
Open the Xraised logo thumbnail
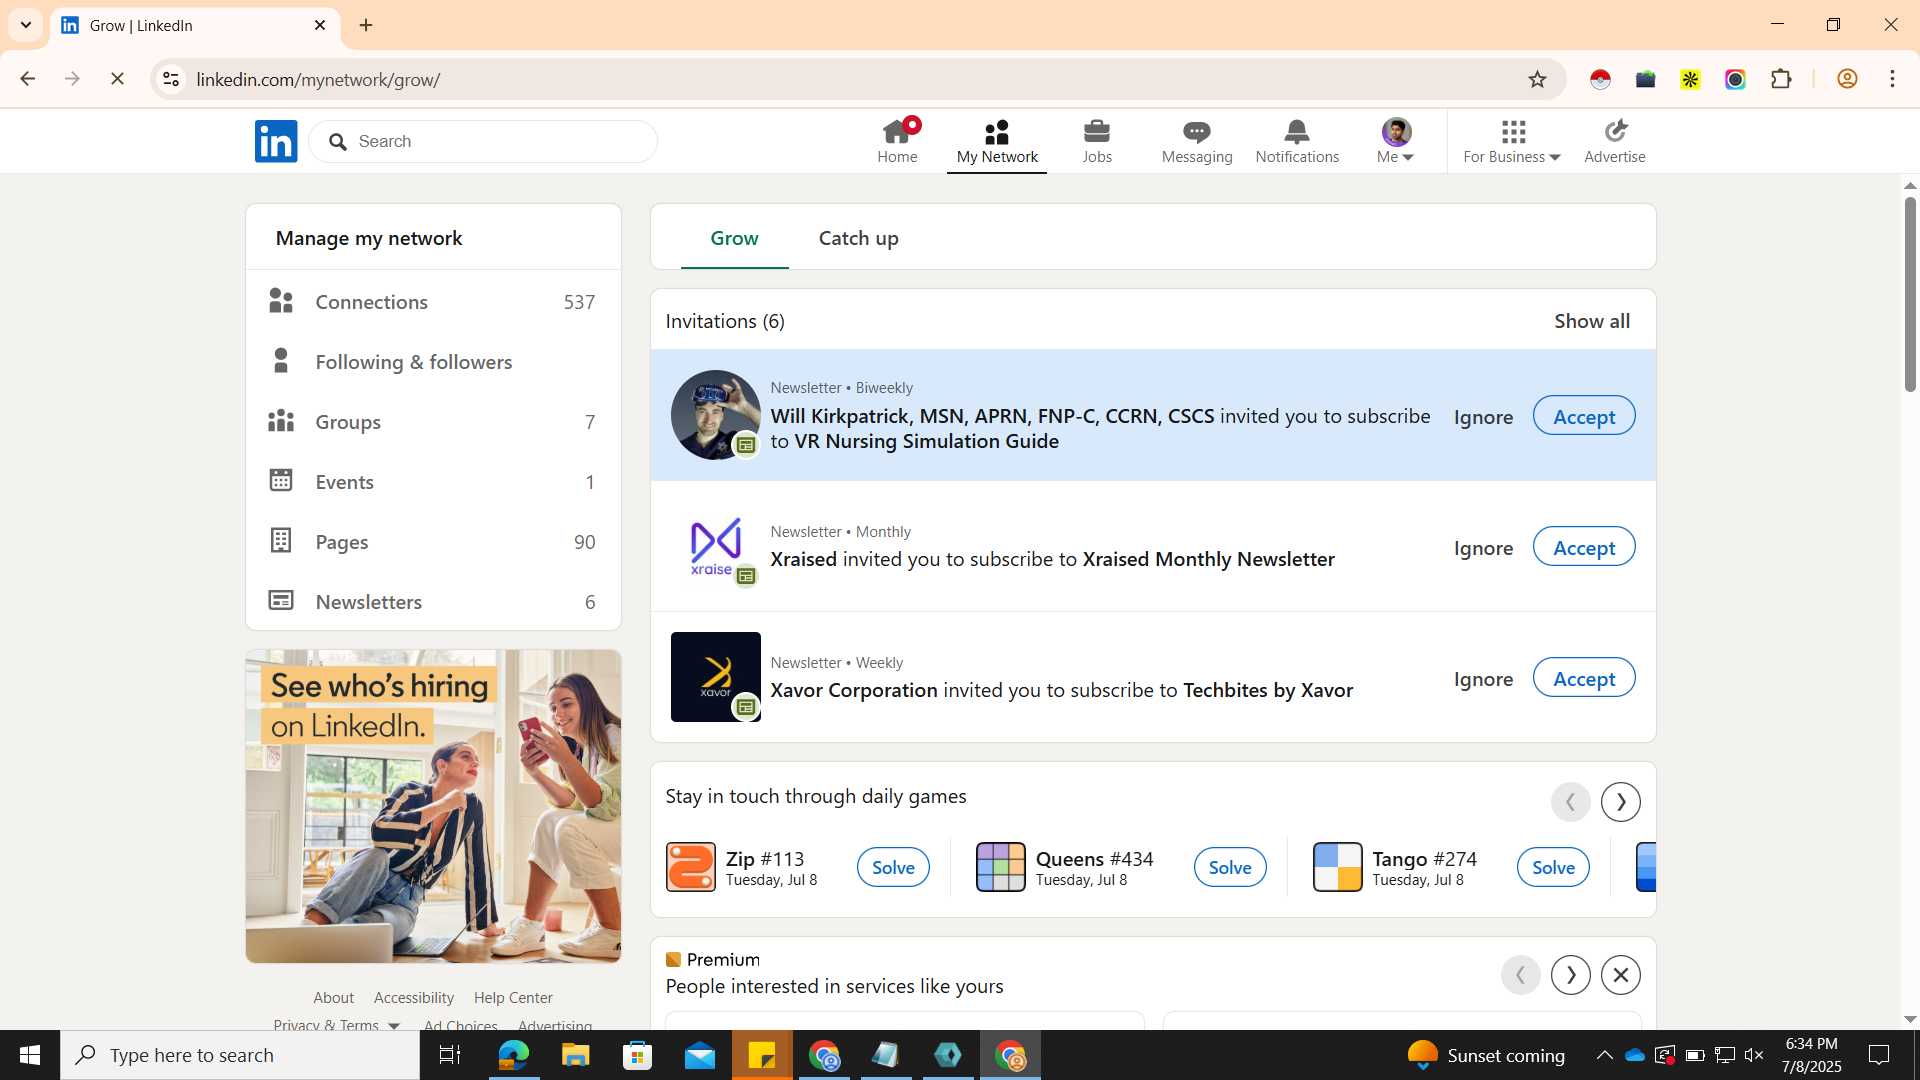coord(715,546)
